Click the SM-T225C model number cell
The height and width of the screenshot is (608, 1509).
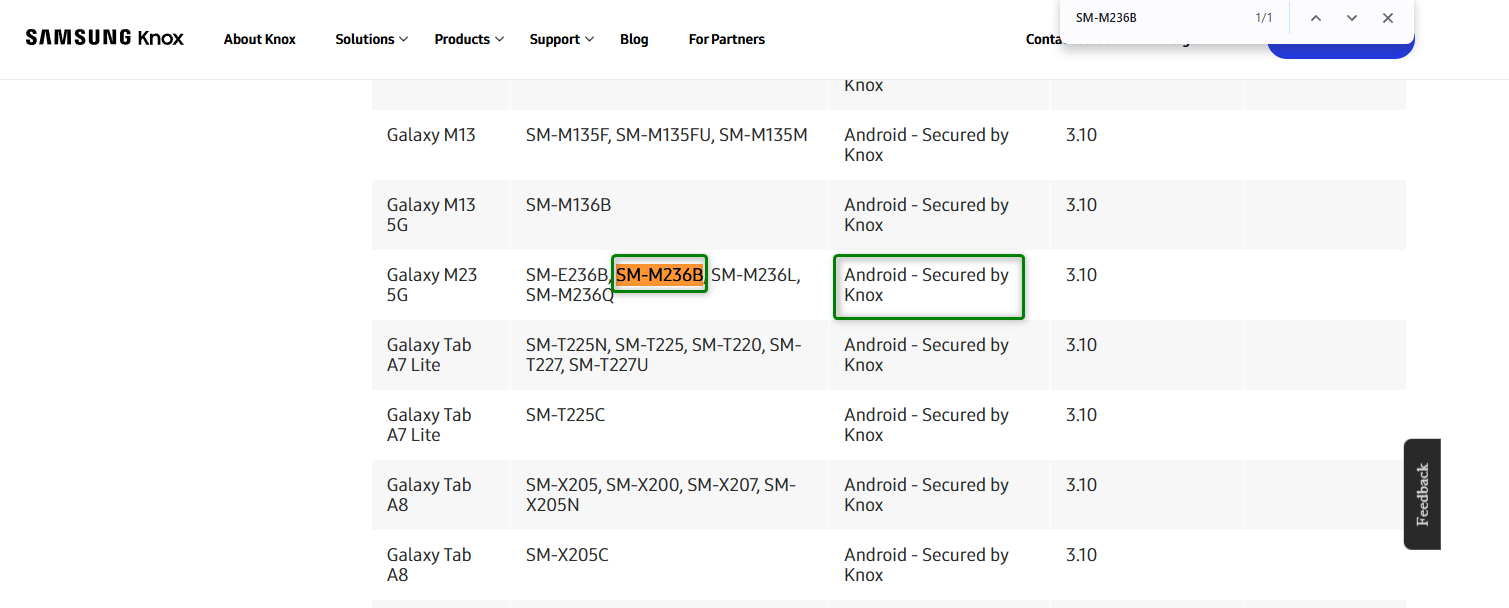[x=565, y=414]
